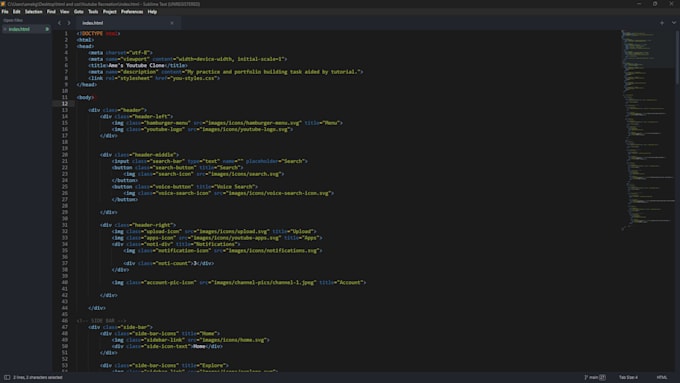Click the noti-count div line
The image size is (680, 383).
tap(168, 263)
